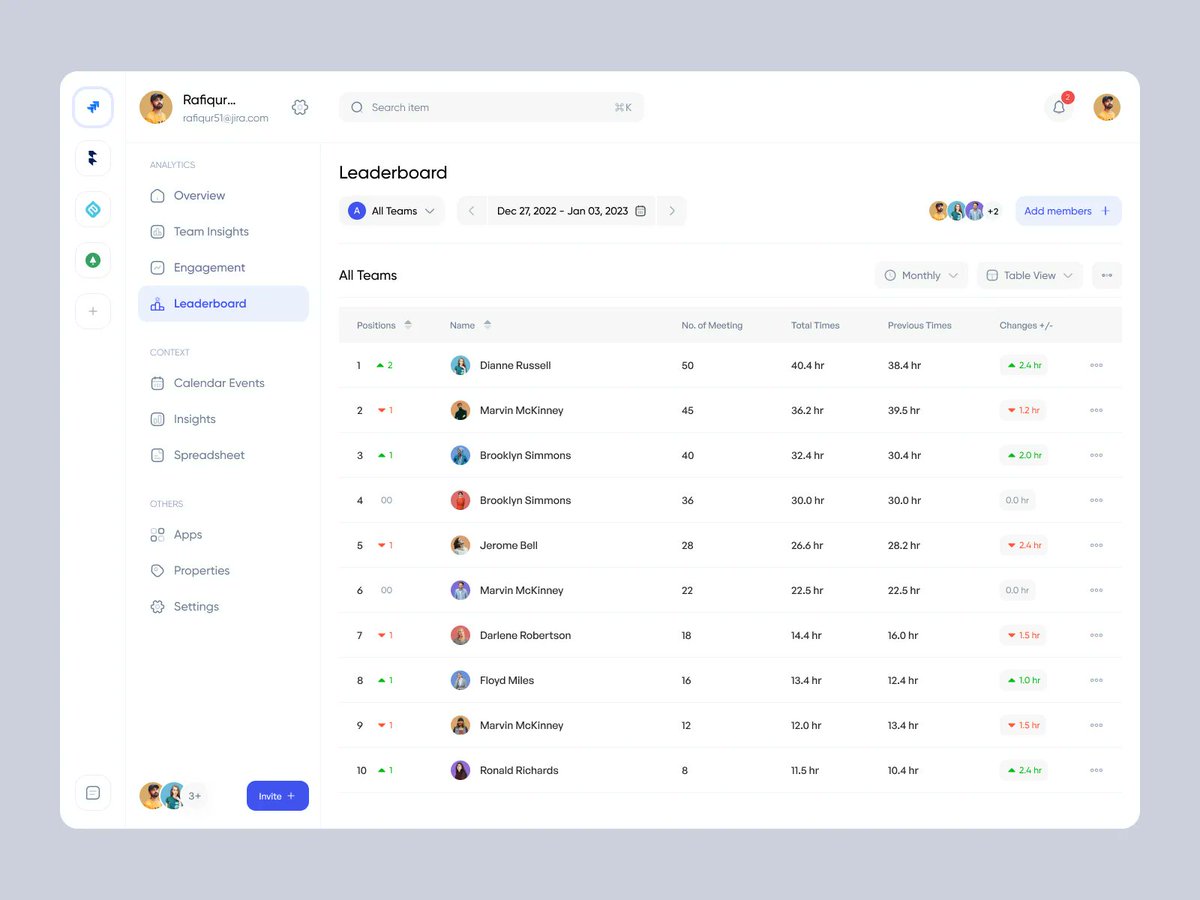Open more options for position 4 row
This screenshot has height=900, width=1200.
(x=1096, y=500)
